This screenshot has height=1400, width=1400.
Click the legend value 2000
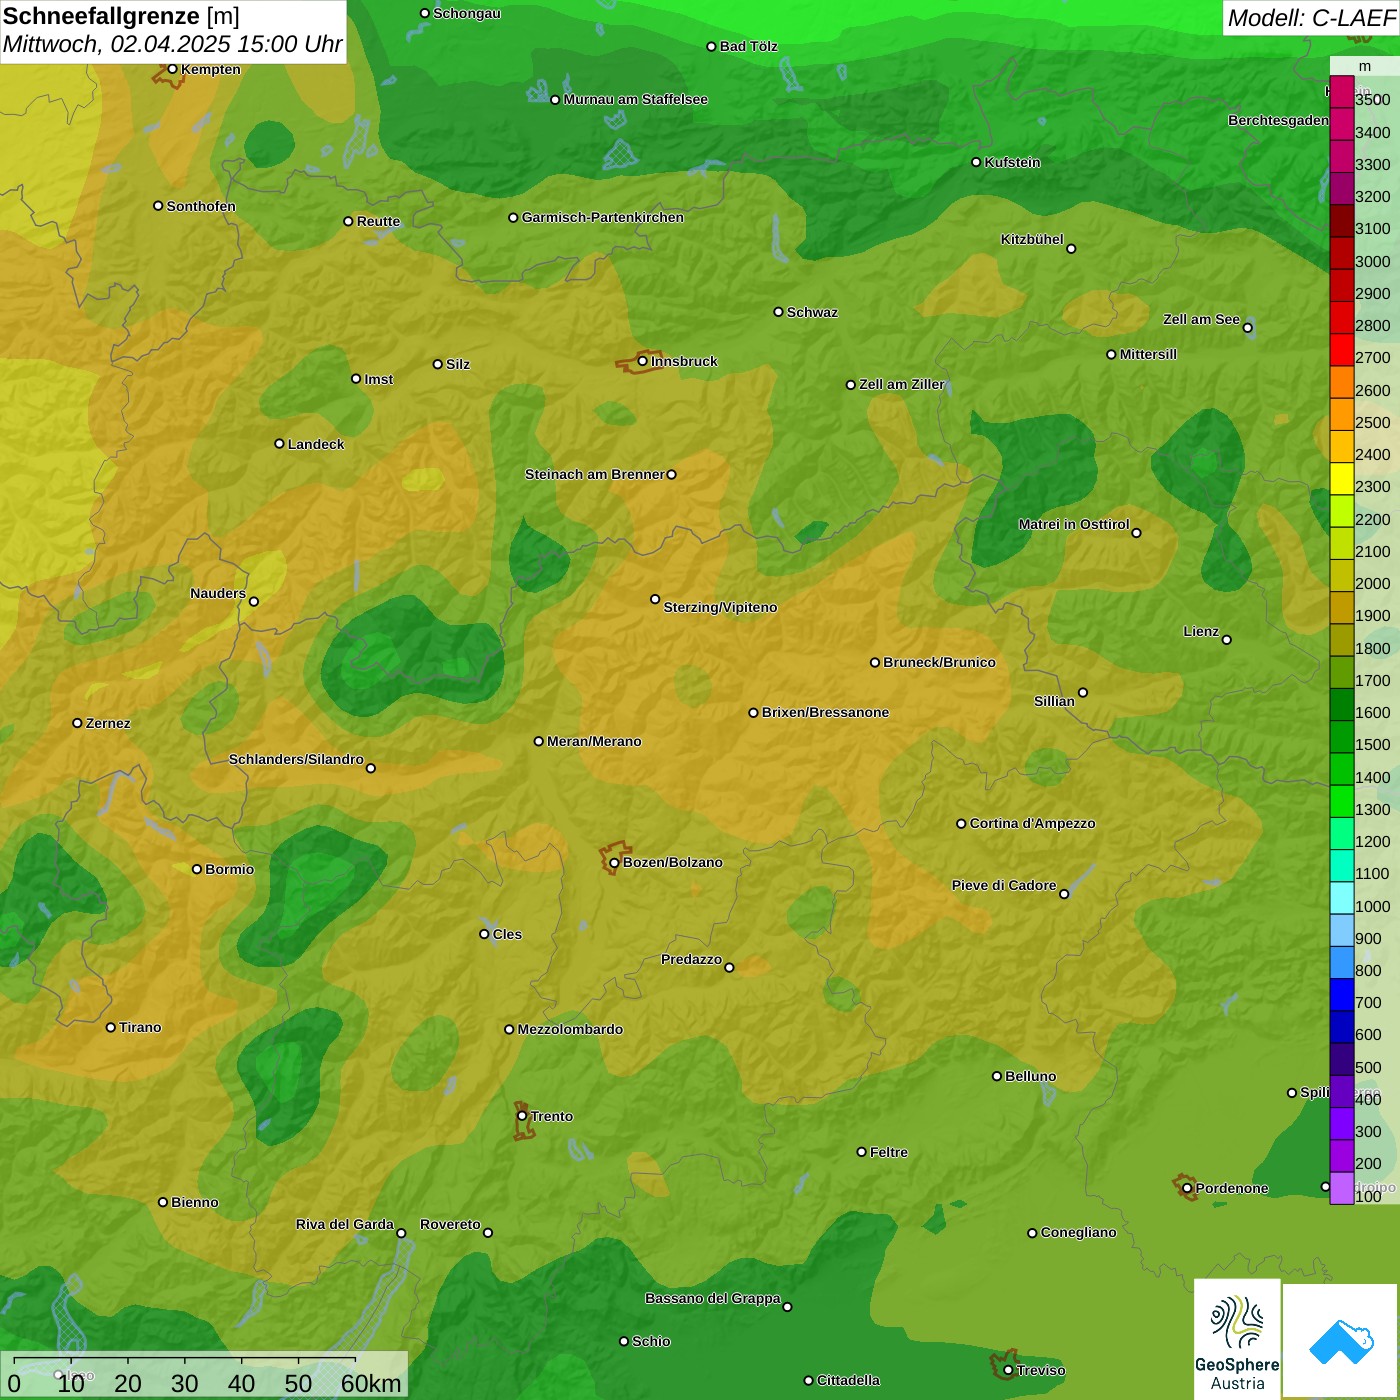coord(1373,583)
